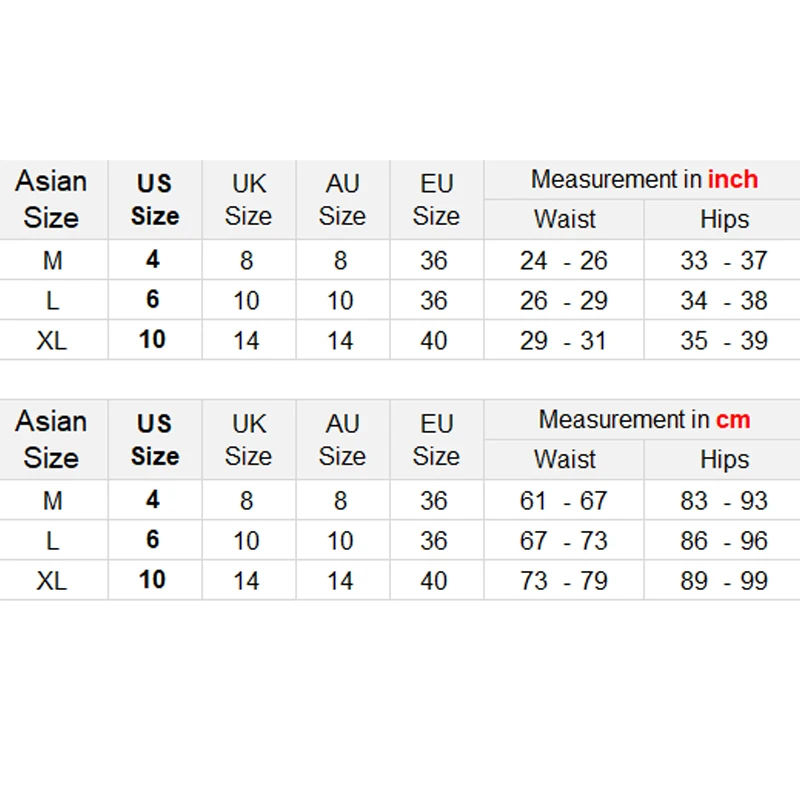Screen dimensions: 800x800
Task: Click the "Measurement in cm" header
Action: click(x=643, y=420)
